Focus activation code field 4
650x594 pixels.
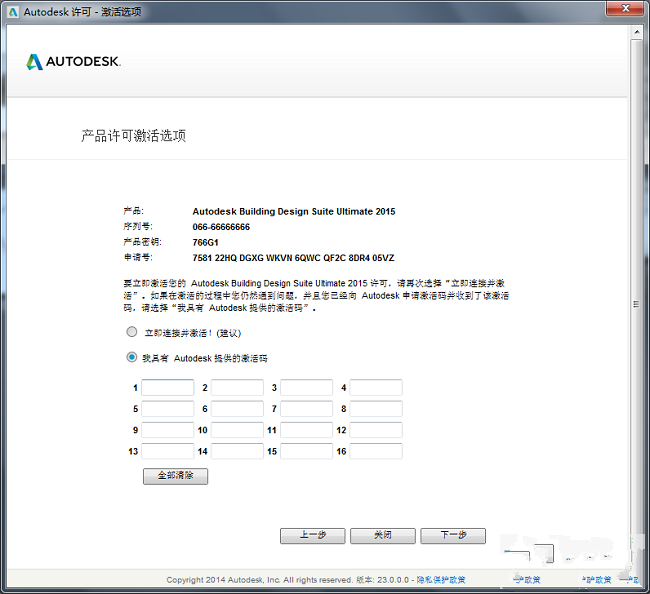pos(376,387)
